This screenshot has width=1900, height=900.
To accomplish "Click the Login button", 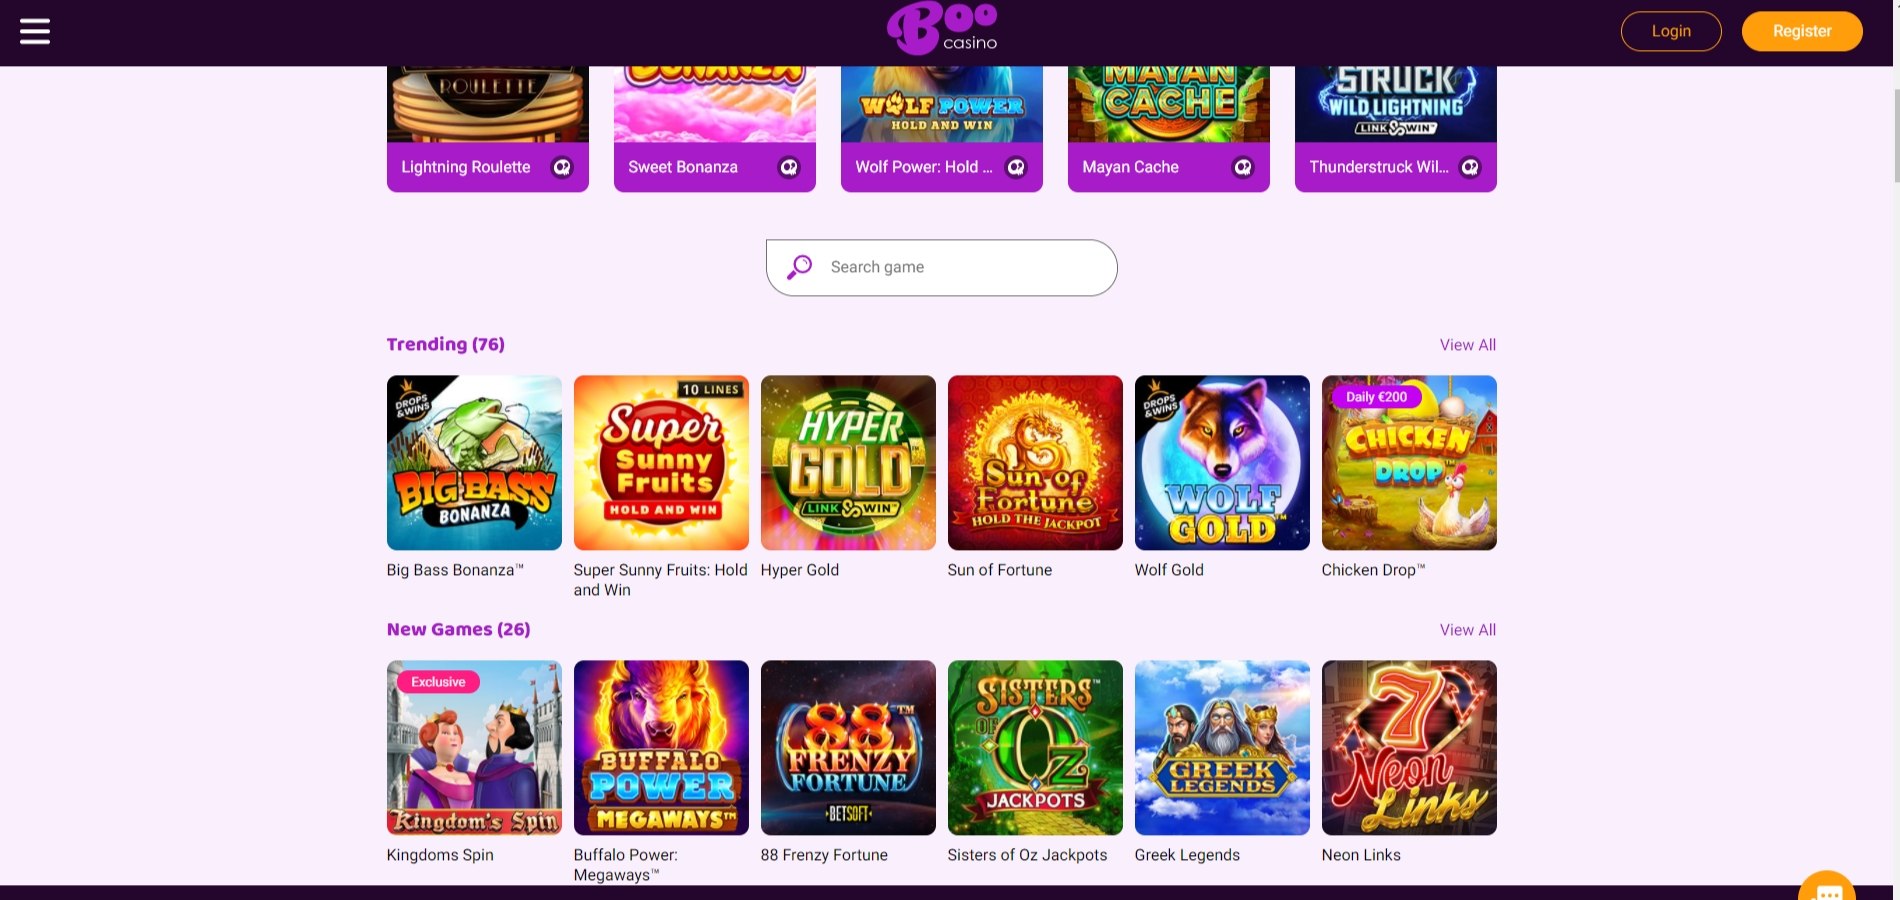I will pyautogui.click(x=1671, y=31).
